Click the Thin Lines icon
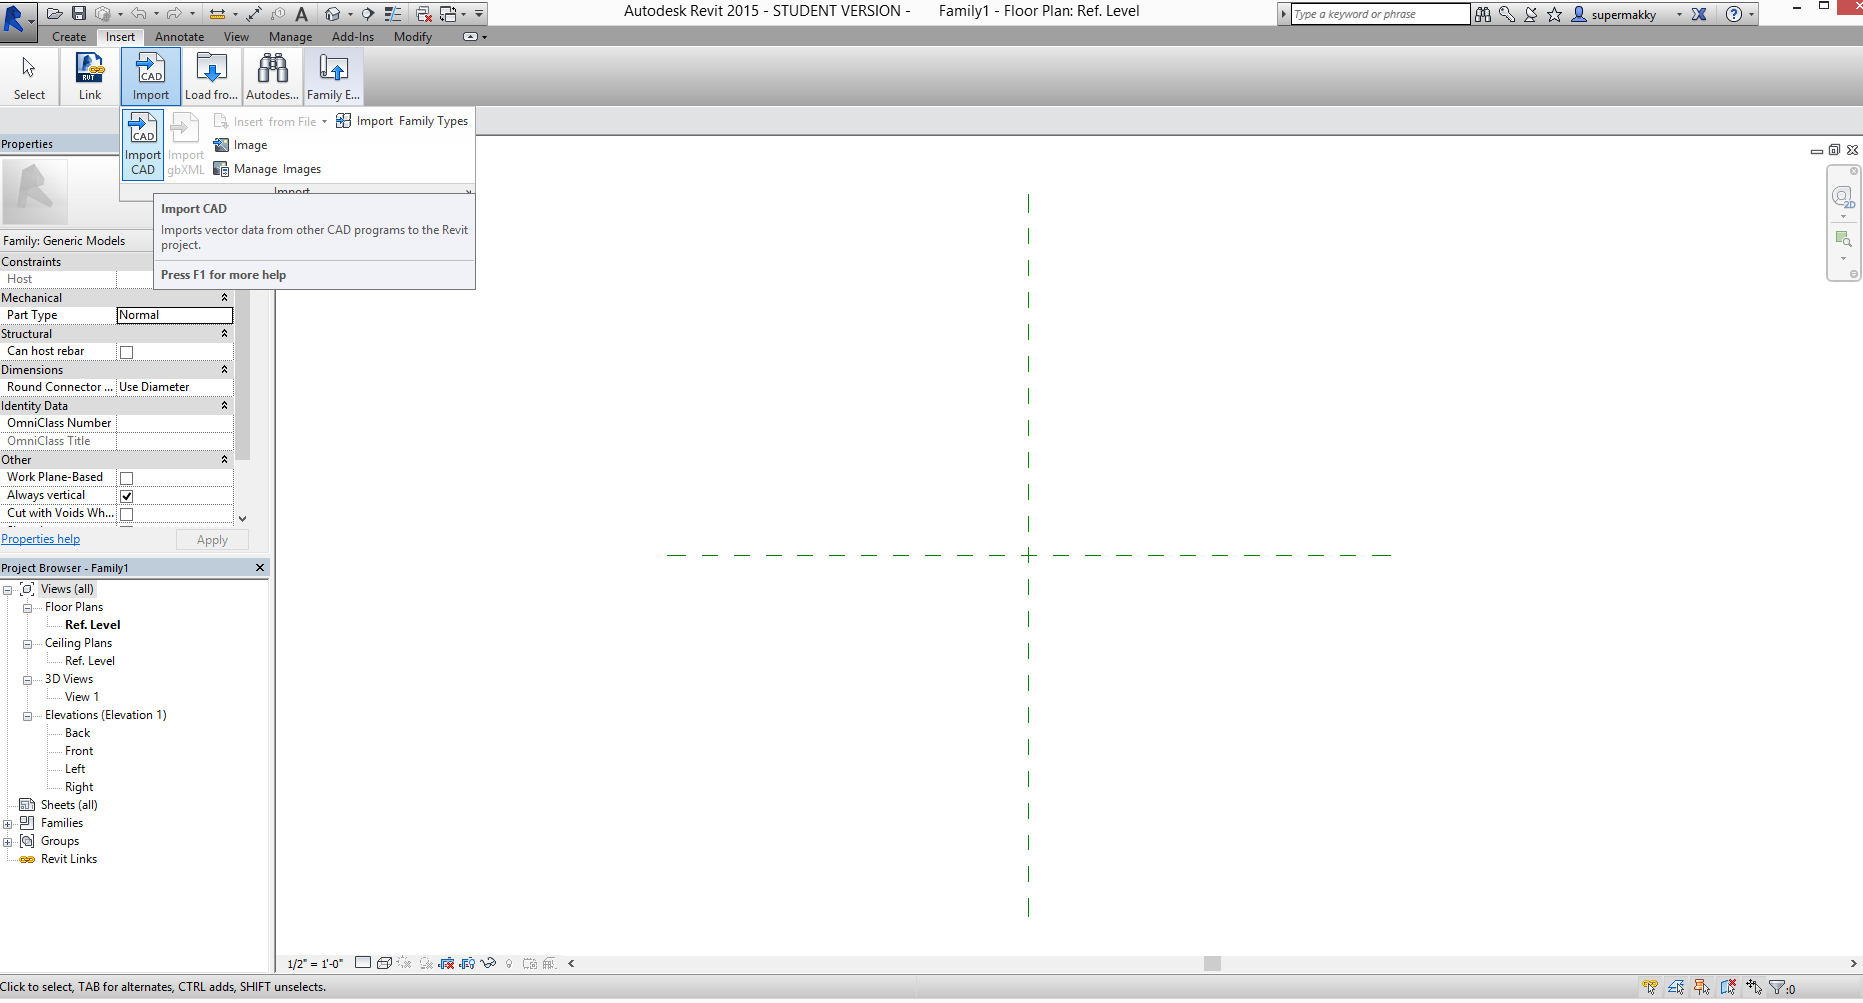1863x1003 pixels. coord(393,14)
